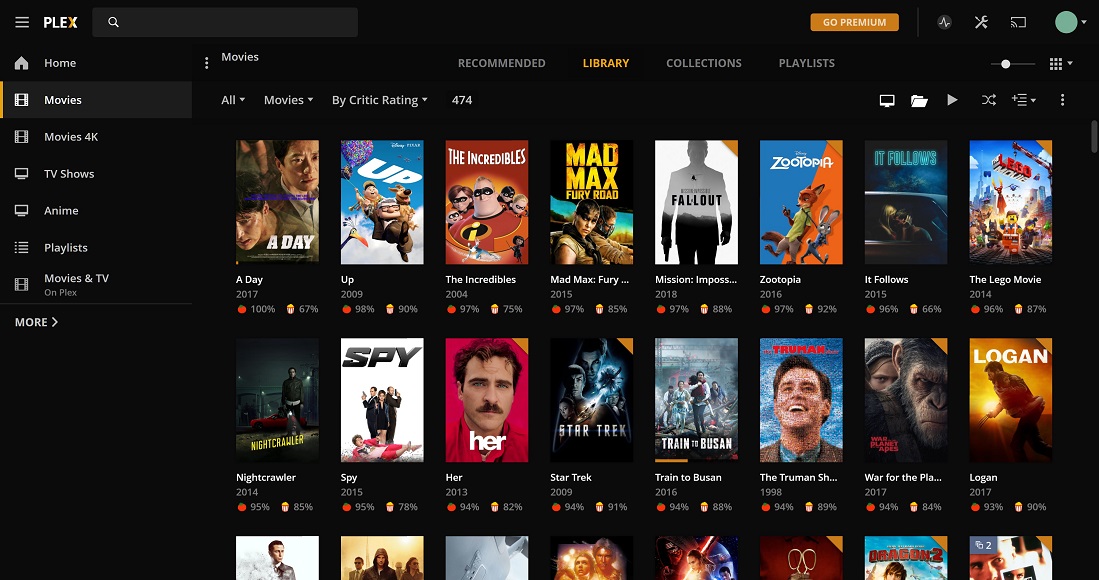The width and height of the screenshot is (1099, 580).
Task: Adjust the poster size slider
Action: (x=1003, y=63)
